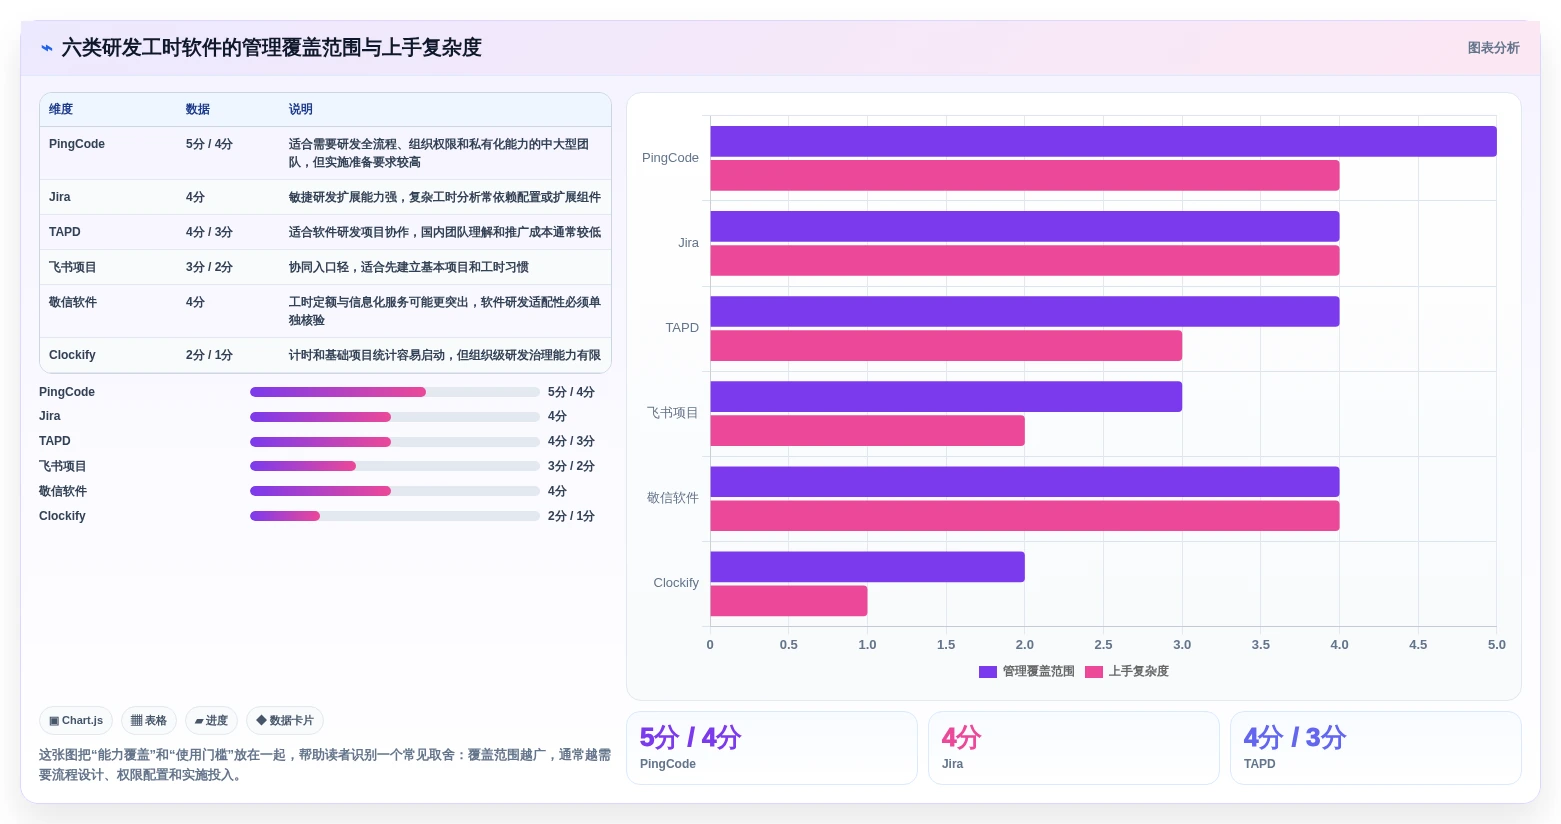Select the Chart.js tag chip
The image size is (1561, 824).
coord(76,720)
